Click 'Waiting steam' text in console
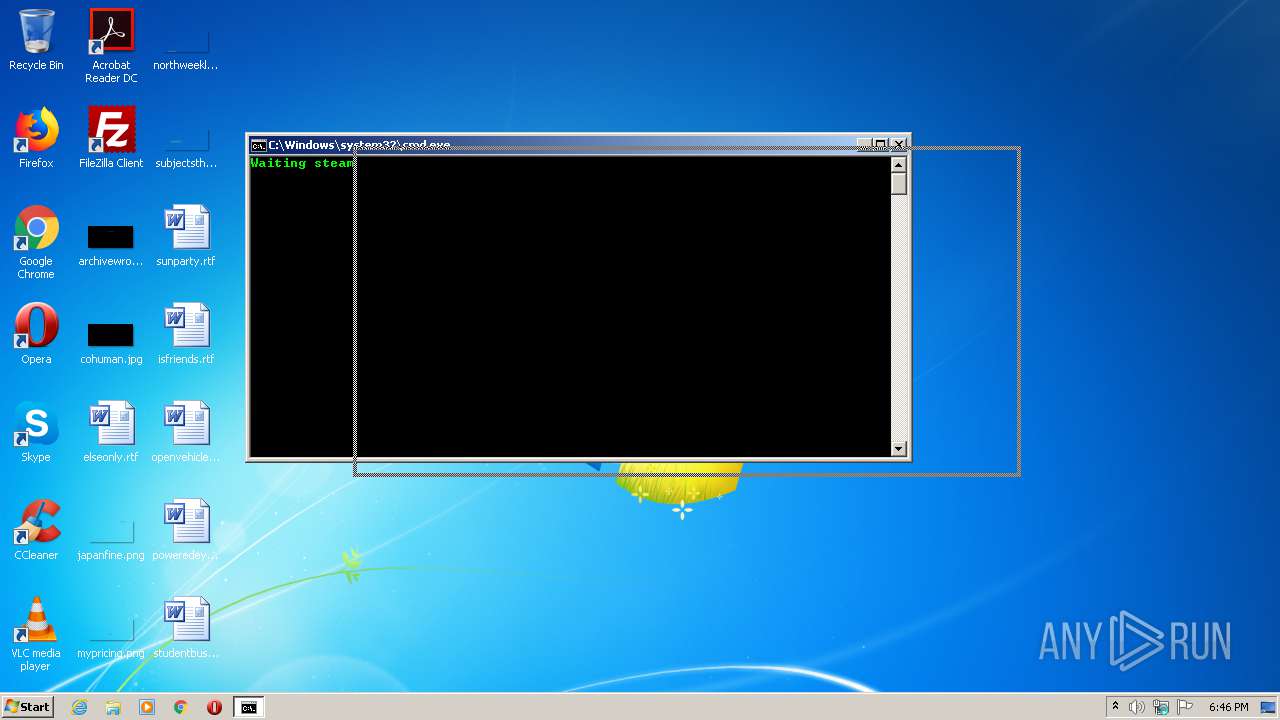1280x720 pixels. (x=302, y=163)
